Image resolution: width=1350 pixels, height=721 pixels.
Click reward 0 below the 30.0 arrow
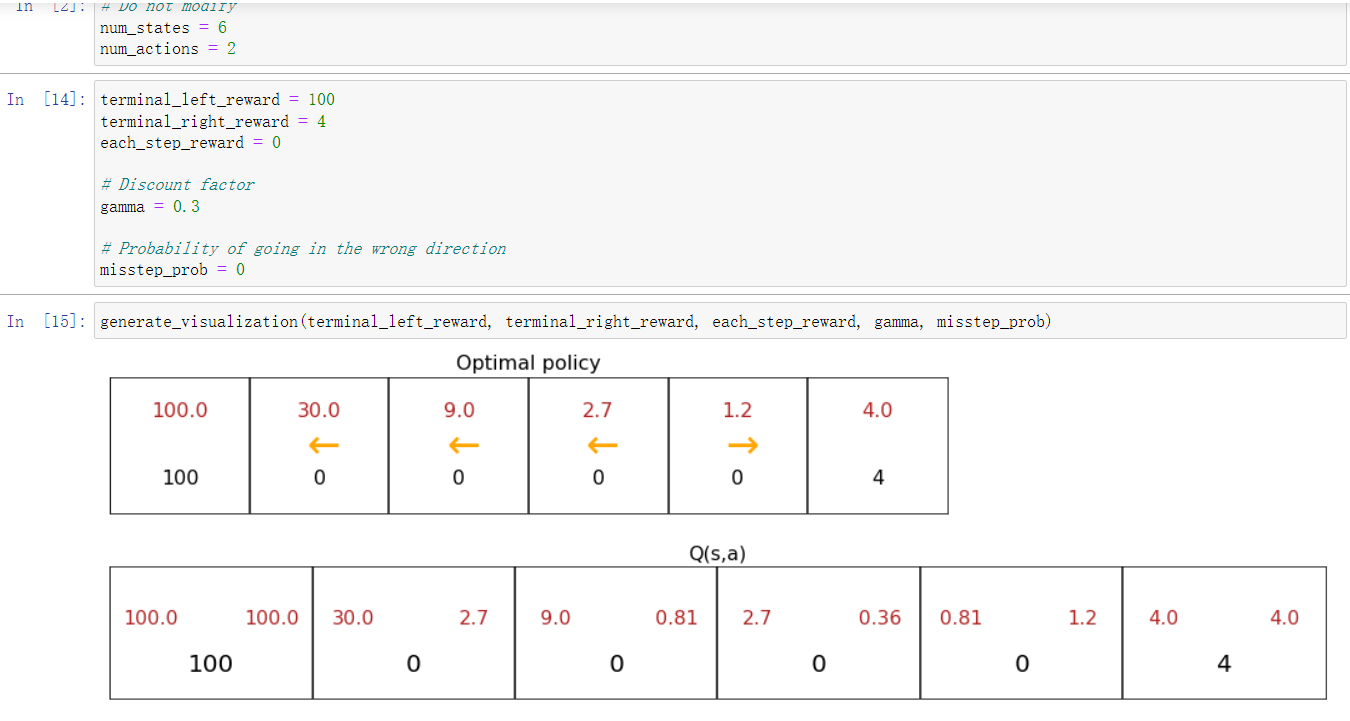tap(319, 477)
